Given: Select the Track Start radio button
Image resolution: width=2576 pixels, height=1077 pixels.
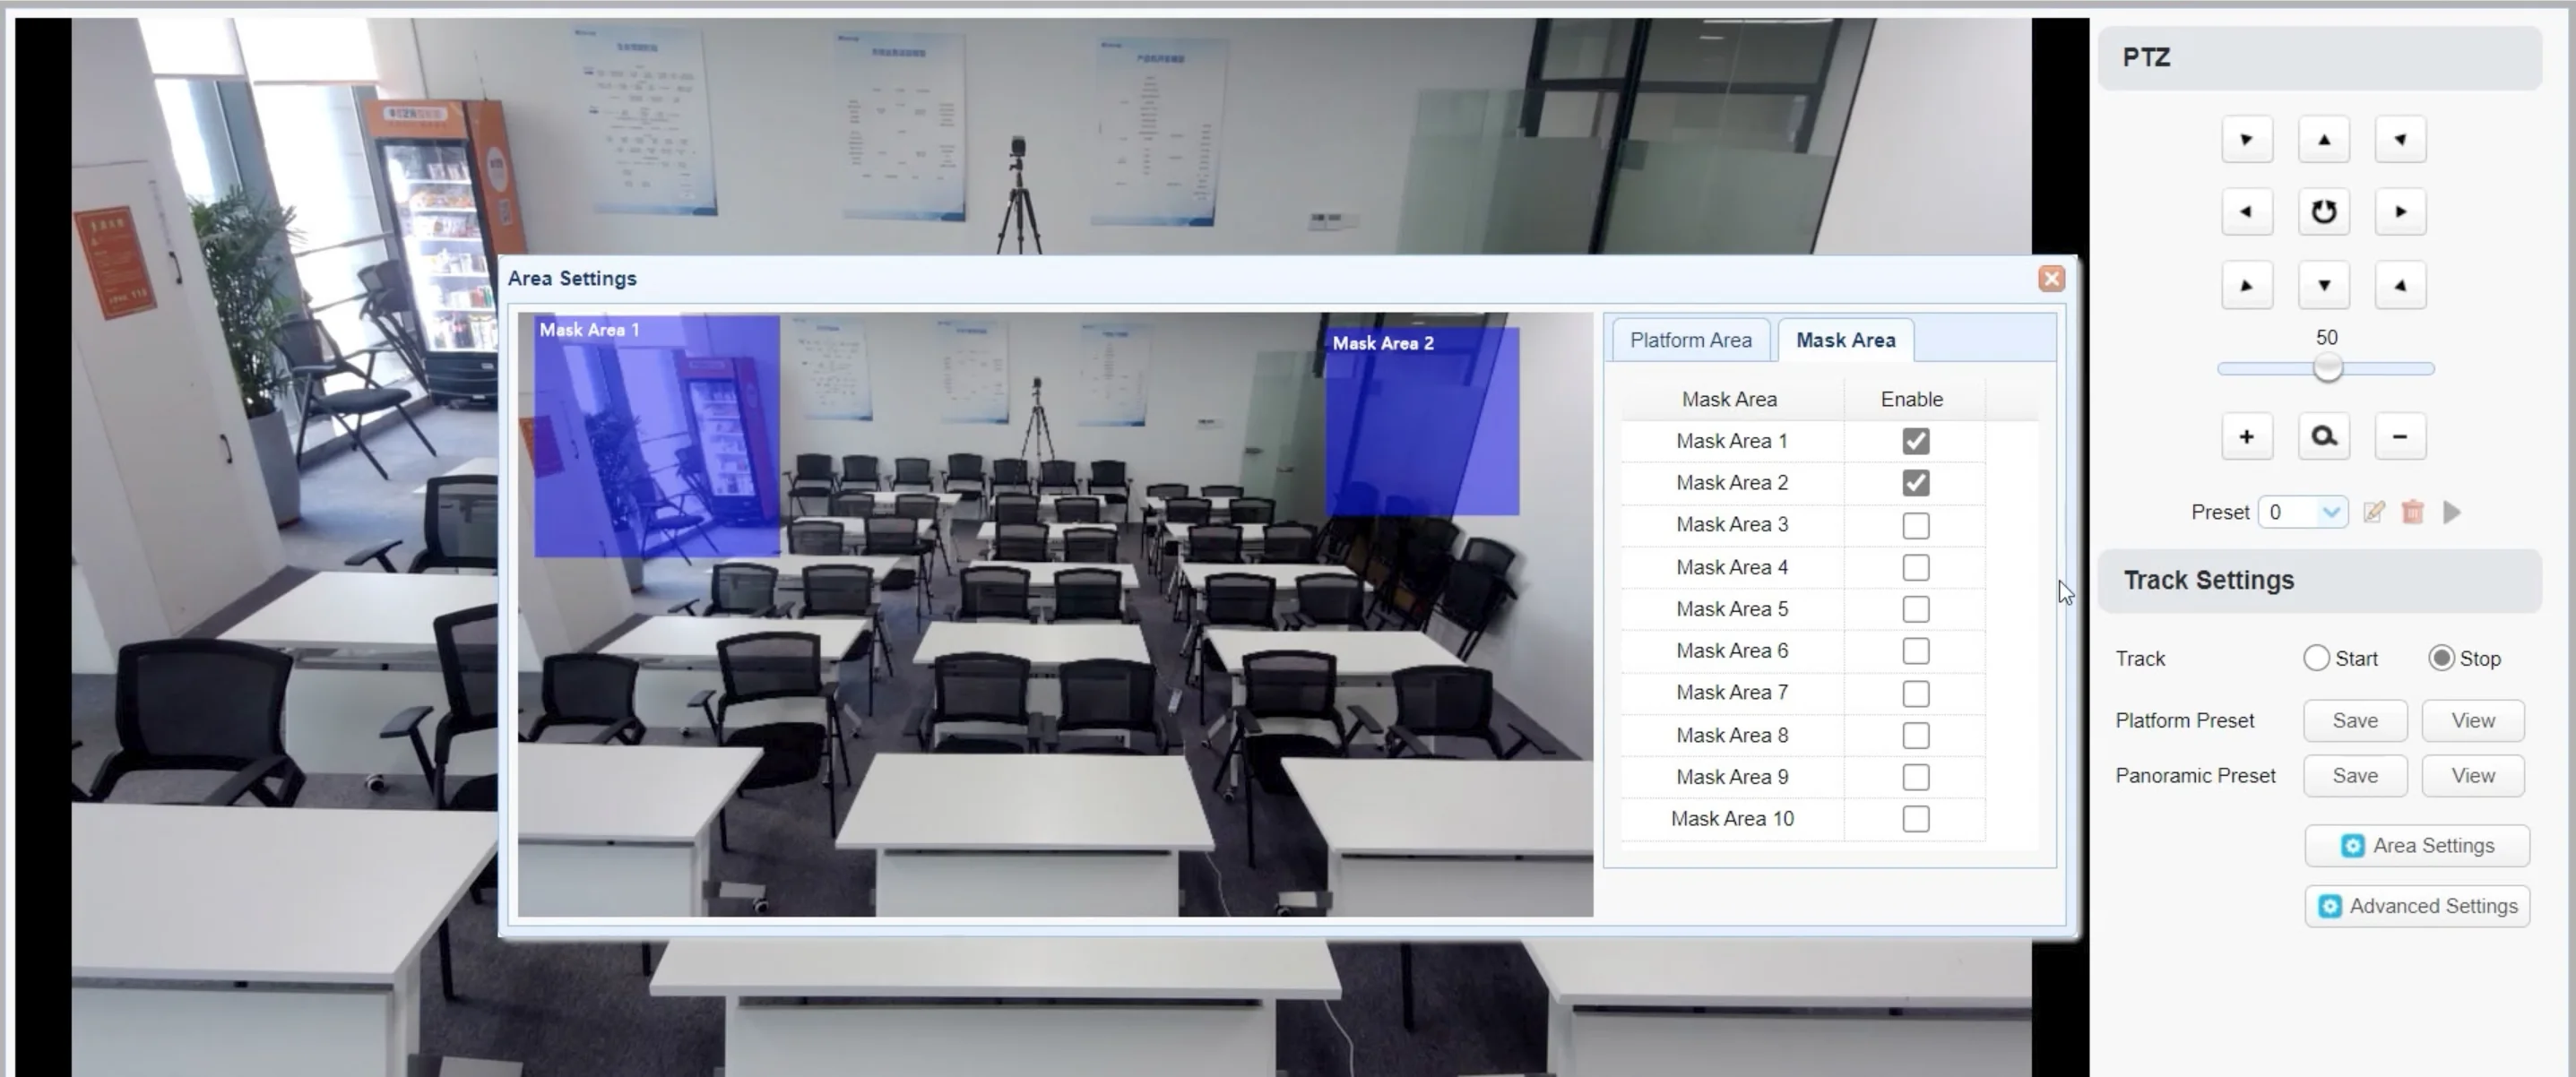Looking at the screenshot, I should (2316, 658).
